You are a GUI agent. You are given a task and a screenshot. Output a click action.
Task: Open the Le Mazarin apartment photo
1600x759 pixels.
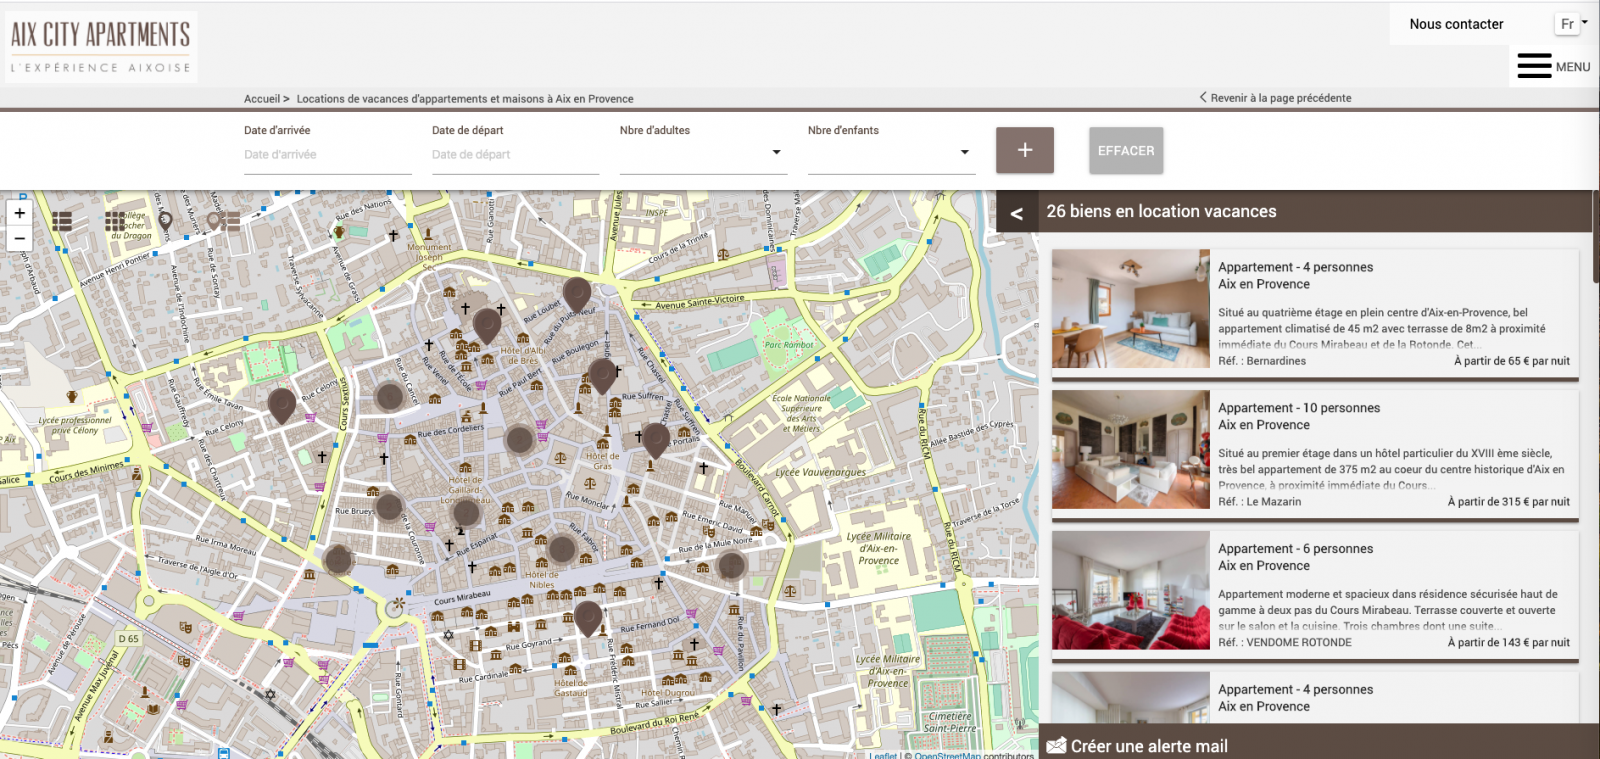tap(1131, 450)
